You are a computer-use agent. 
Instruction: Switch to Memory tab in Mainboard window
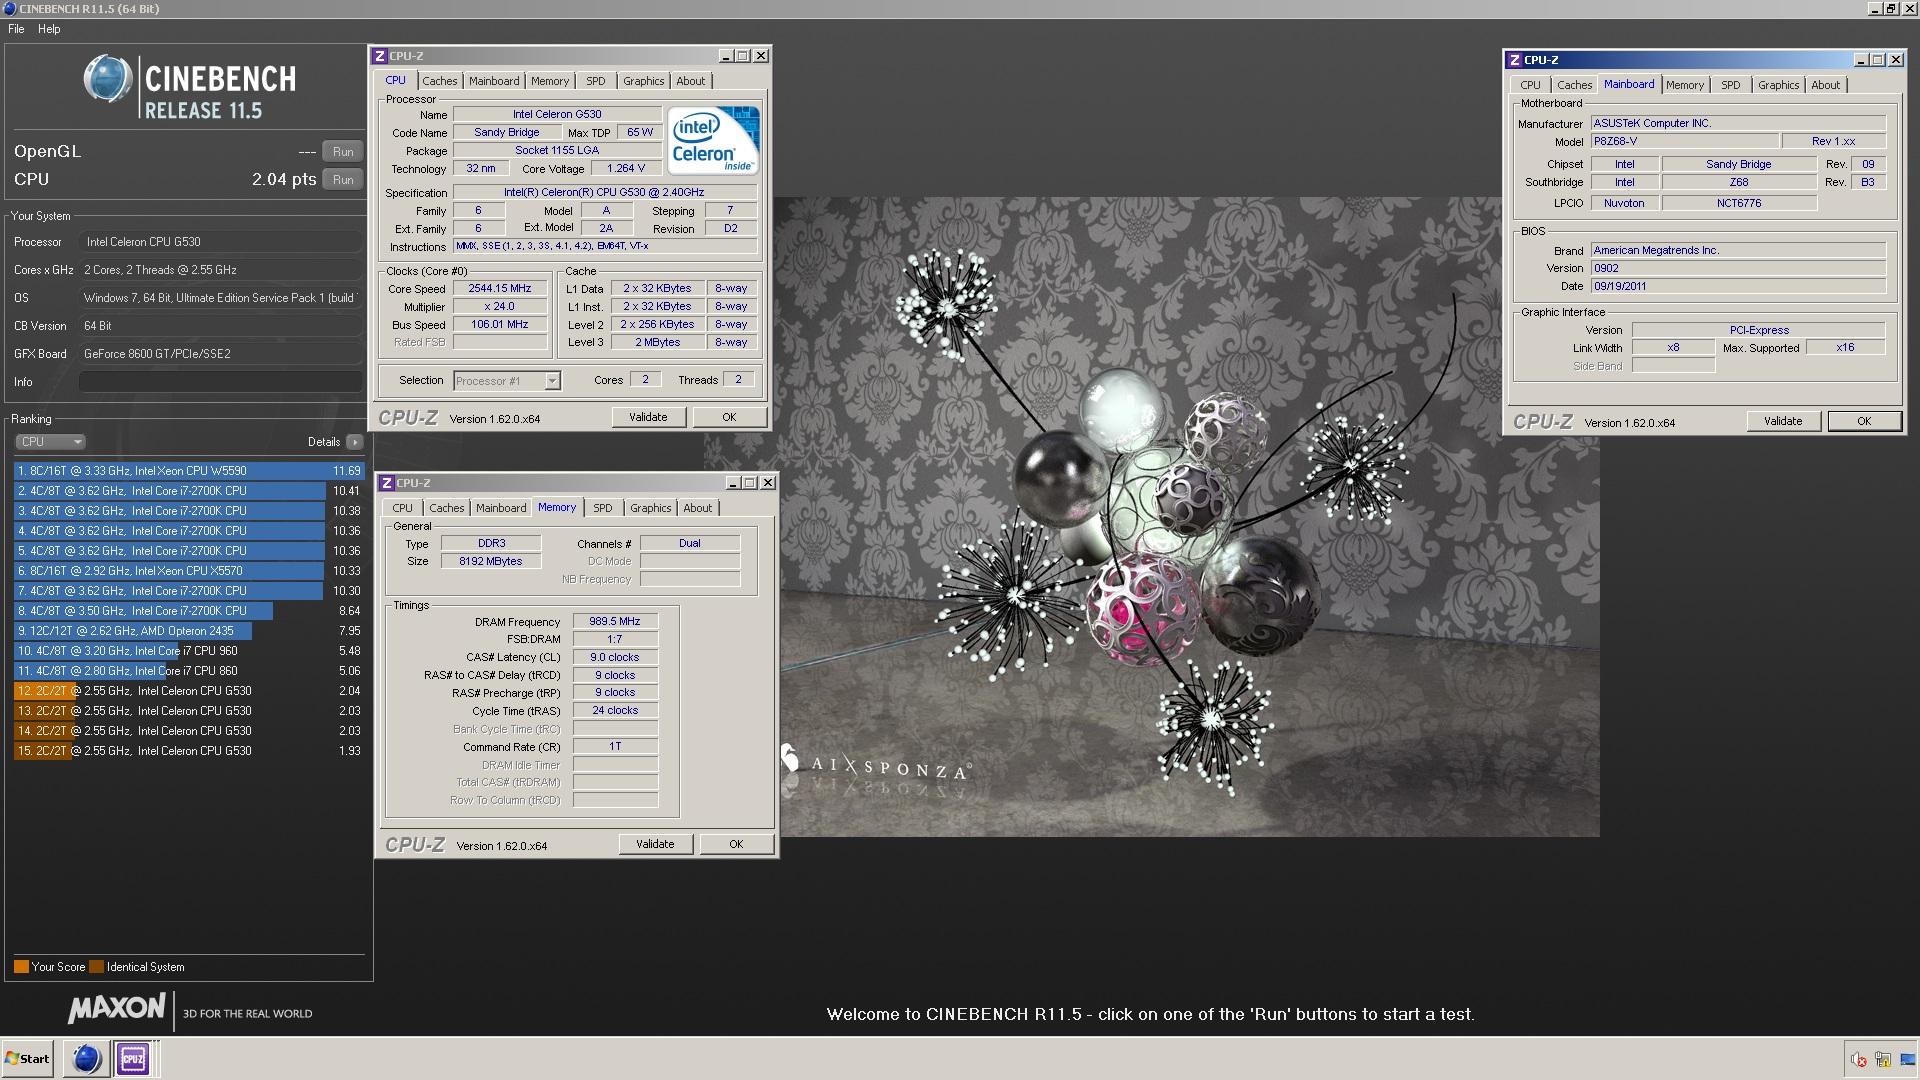1685,85
